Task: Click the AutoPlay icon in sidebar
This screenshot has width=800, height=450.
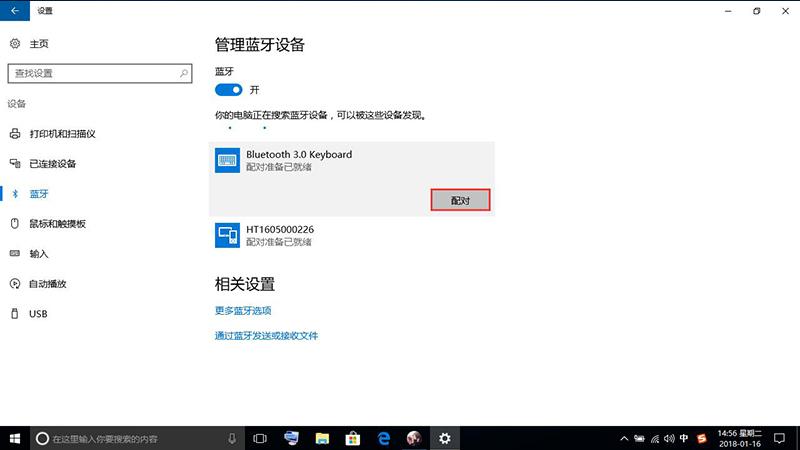Action: [x=15, y=284]
